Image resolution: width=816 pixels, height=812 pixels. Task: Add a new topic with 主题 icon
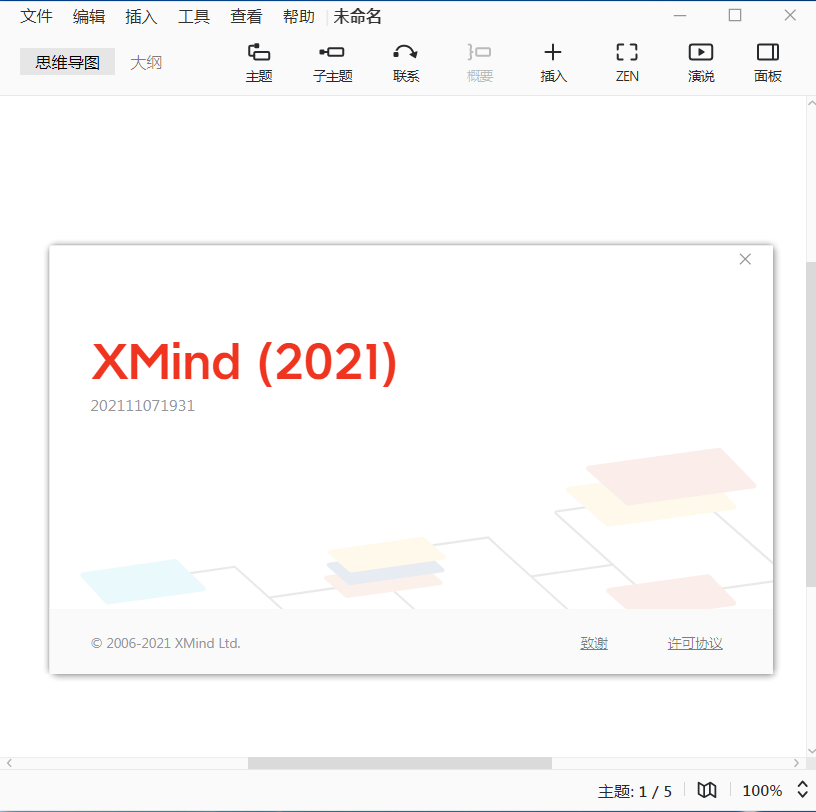[x=259, y=62]
